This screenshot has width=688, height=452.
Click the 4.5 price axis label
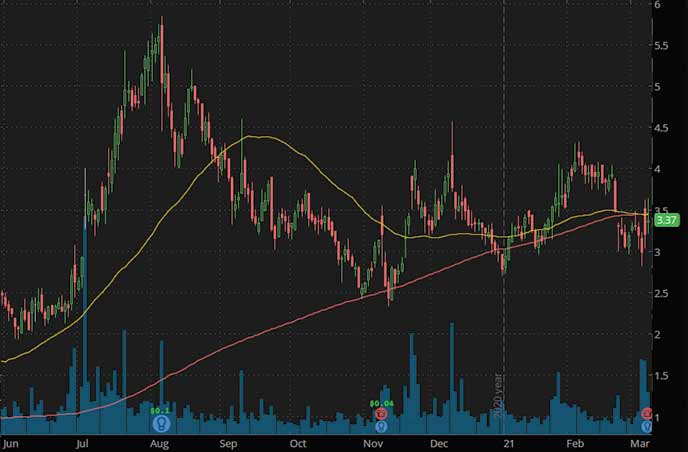[661, 128]
